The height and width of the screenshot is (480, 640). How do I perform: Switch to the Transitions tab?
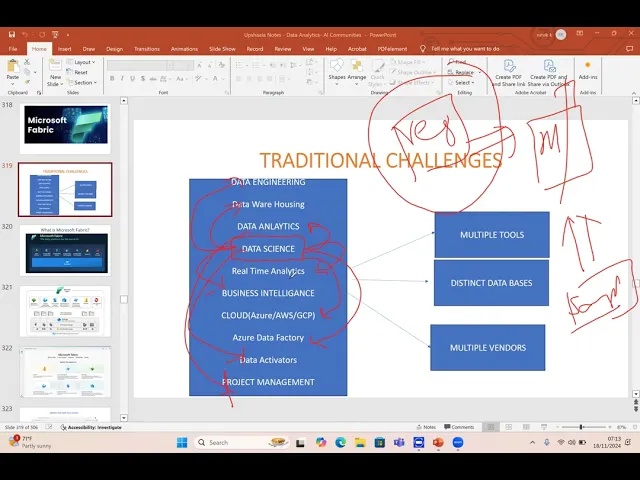coord(147,49)
